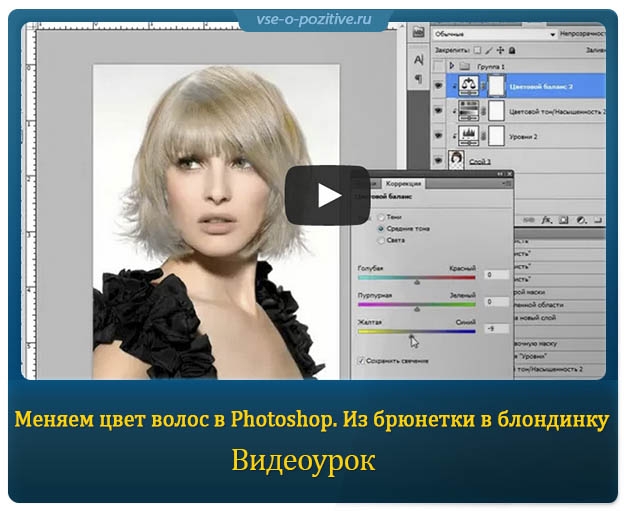Add a layer style via fx icon
This screenshot has height=511, width=625.
[546, 220]
